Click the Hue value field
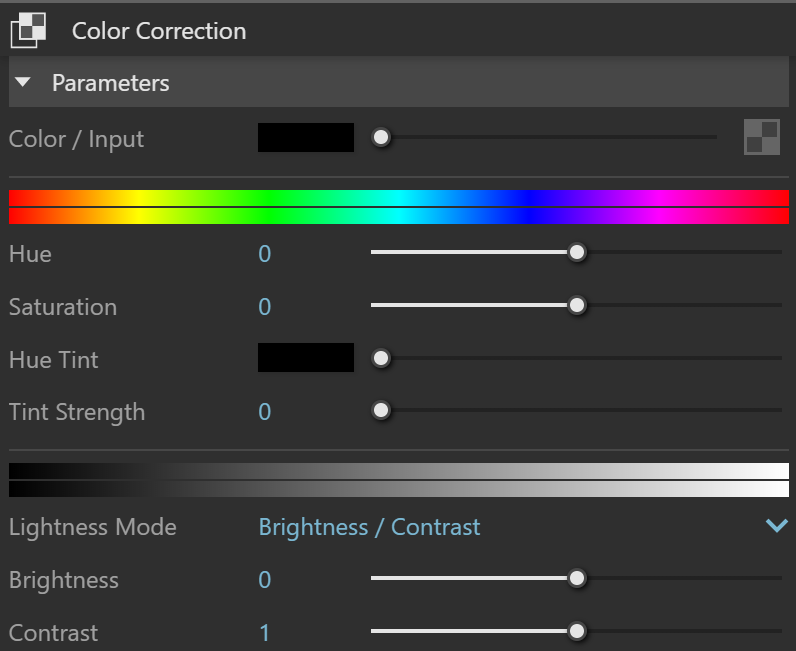 click(264, 254)
